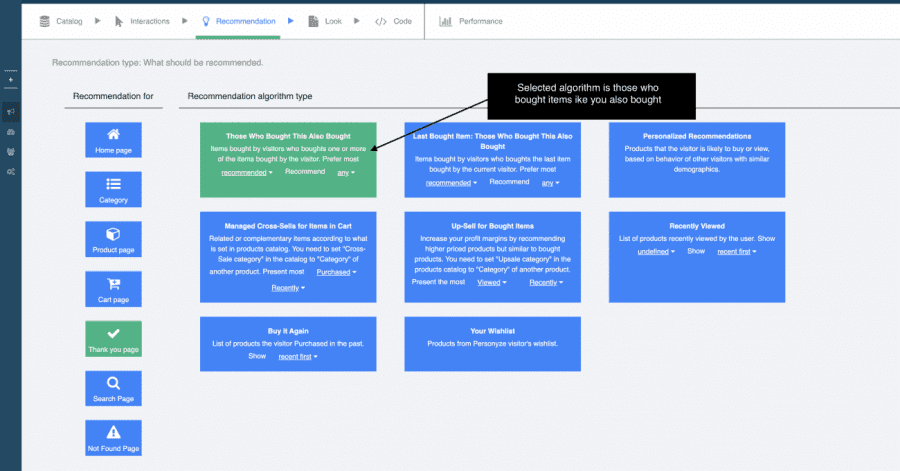900x471 pixels.
Task: Open the gears settings icon in sidebar
Action: [x=11, y=172]
